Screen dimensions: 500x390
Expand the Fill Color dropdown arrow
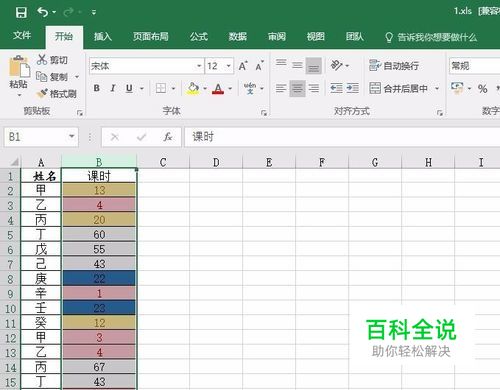click(x=205, y=88)
